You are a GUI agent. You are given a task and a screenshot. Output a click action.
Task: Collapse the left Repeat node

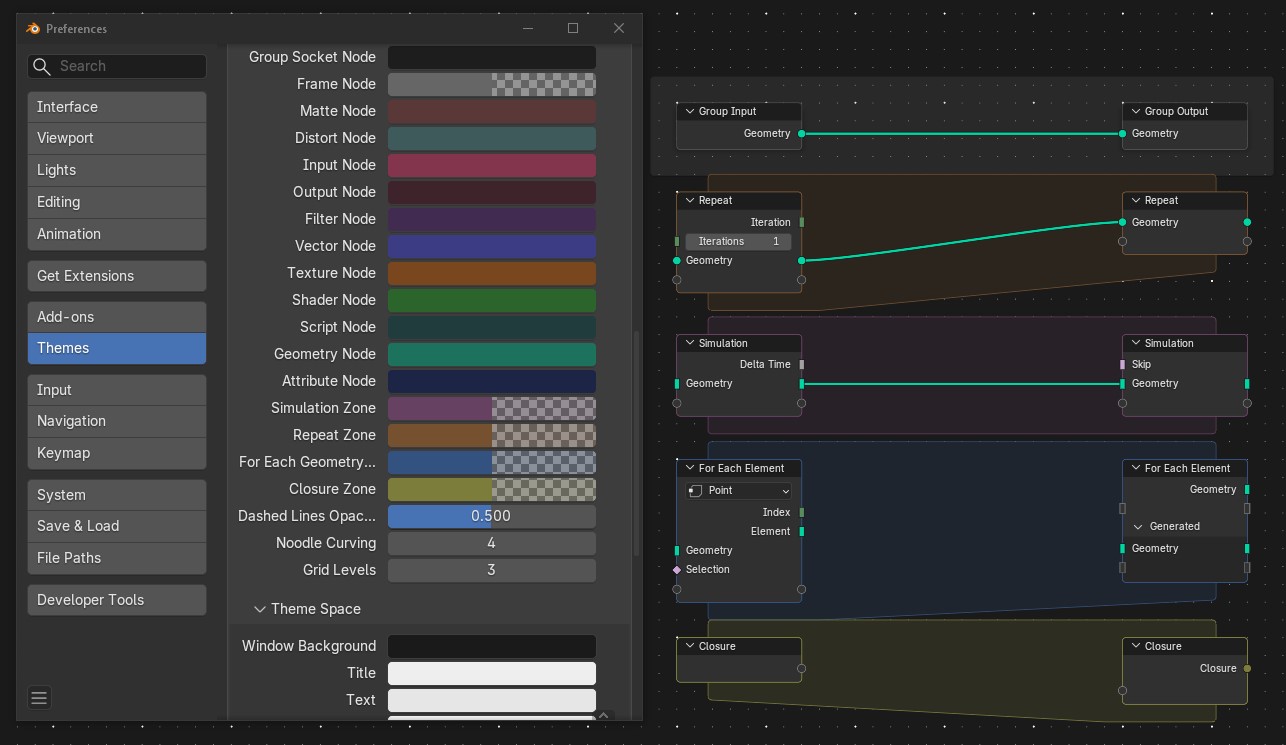[689, 200]
